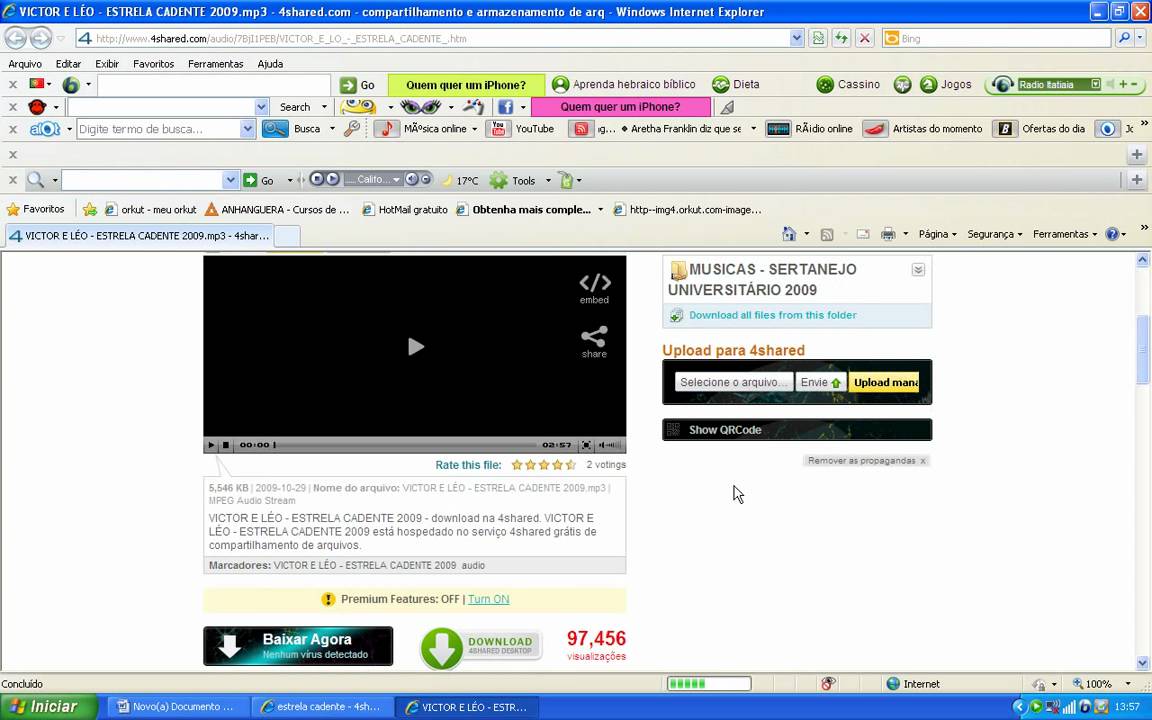Stop playback using the player stop button
Image resolution: width=1152 pixels, height=720 pixels.
click(226, 444)
